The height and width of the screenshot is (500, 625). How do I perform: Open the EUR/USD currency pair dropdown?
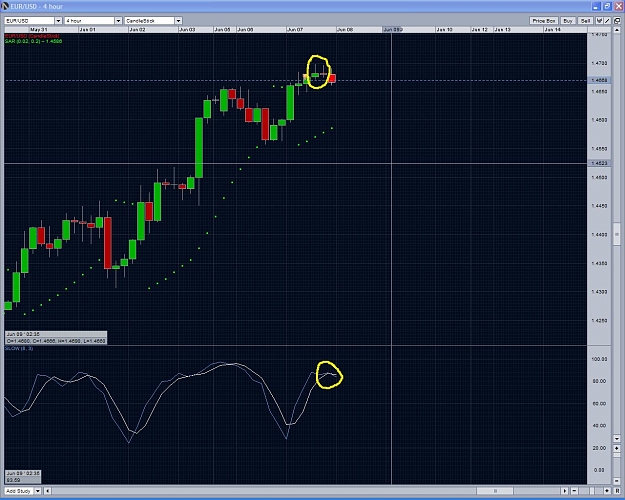[x=33, y=21]
